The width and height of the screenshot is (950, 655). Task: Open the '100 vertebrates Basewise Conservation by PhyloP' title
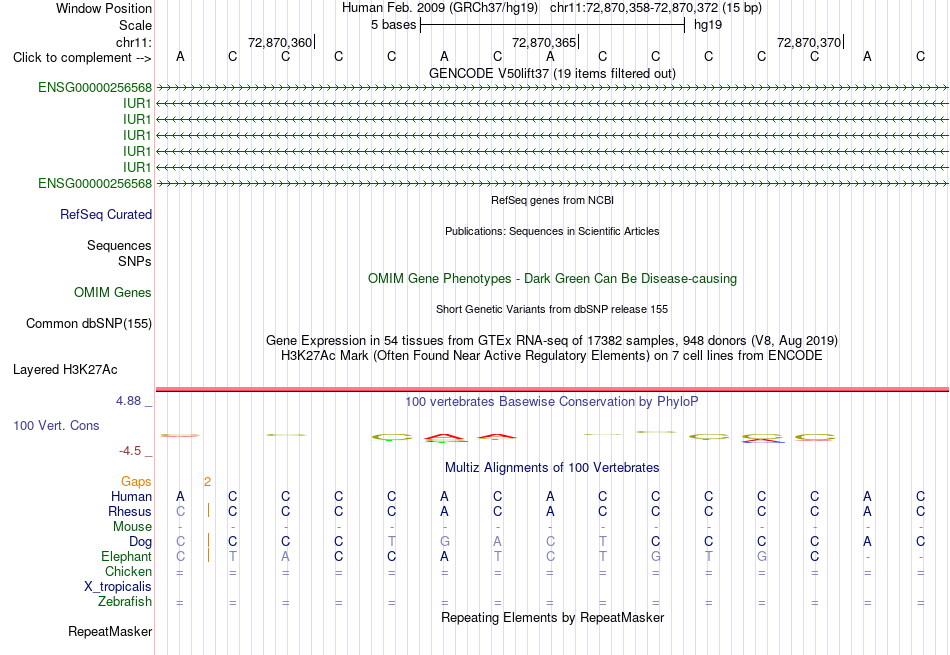click(x=552, y=401)
